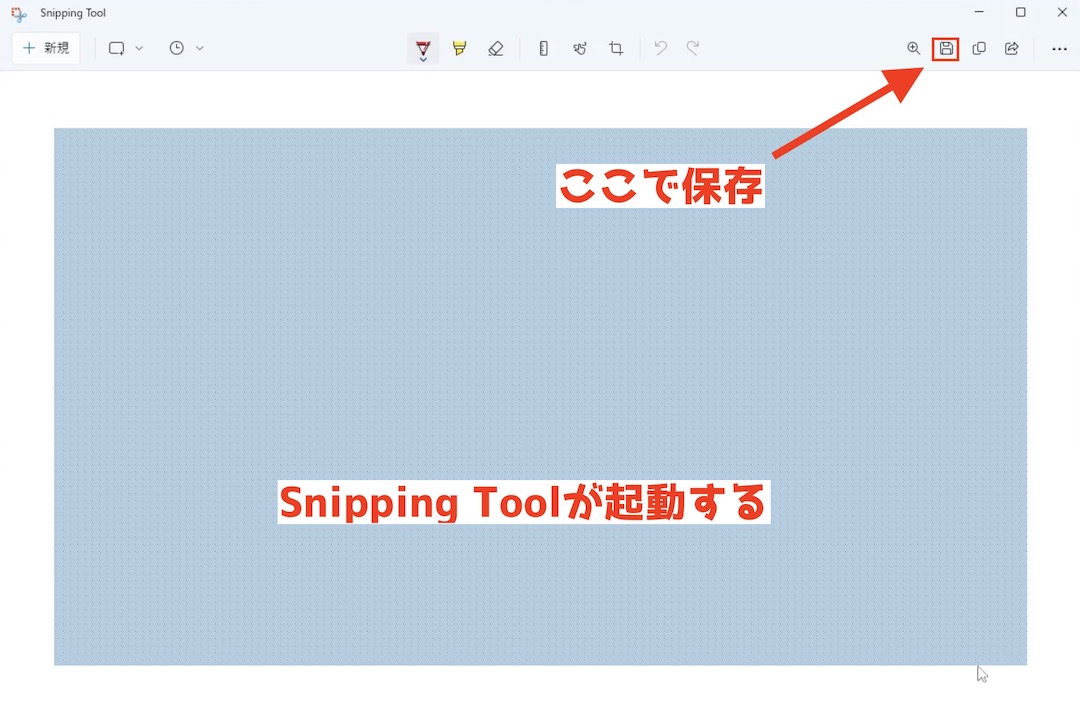The width and height of the screenshot is (1080, 717).
Task: Save the screenshot with the save icon
Action: click(x=945, y=48)
